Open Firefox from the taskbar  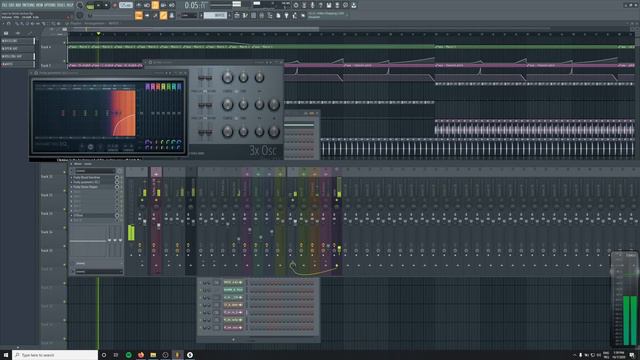tap(141, 355)
